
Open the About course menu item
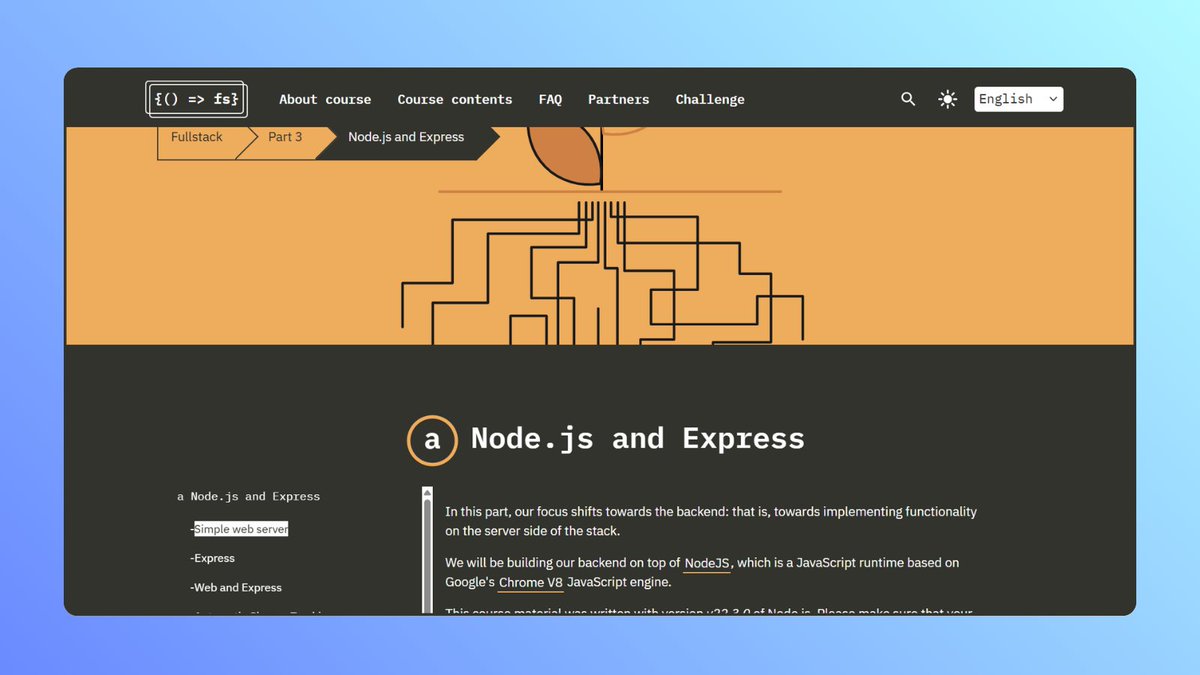325,99
